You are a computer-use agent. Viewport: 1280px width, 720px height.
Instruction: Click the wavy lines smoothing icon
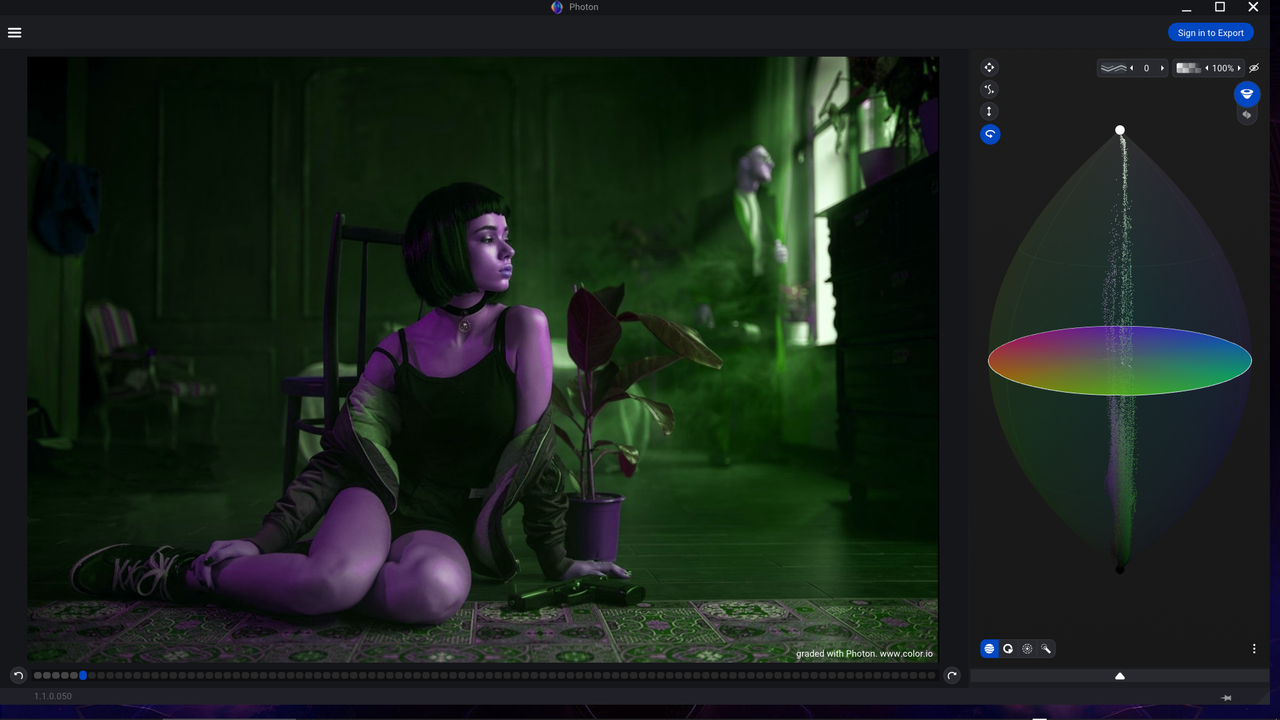[1113, 68]
